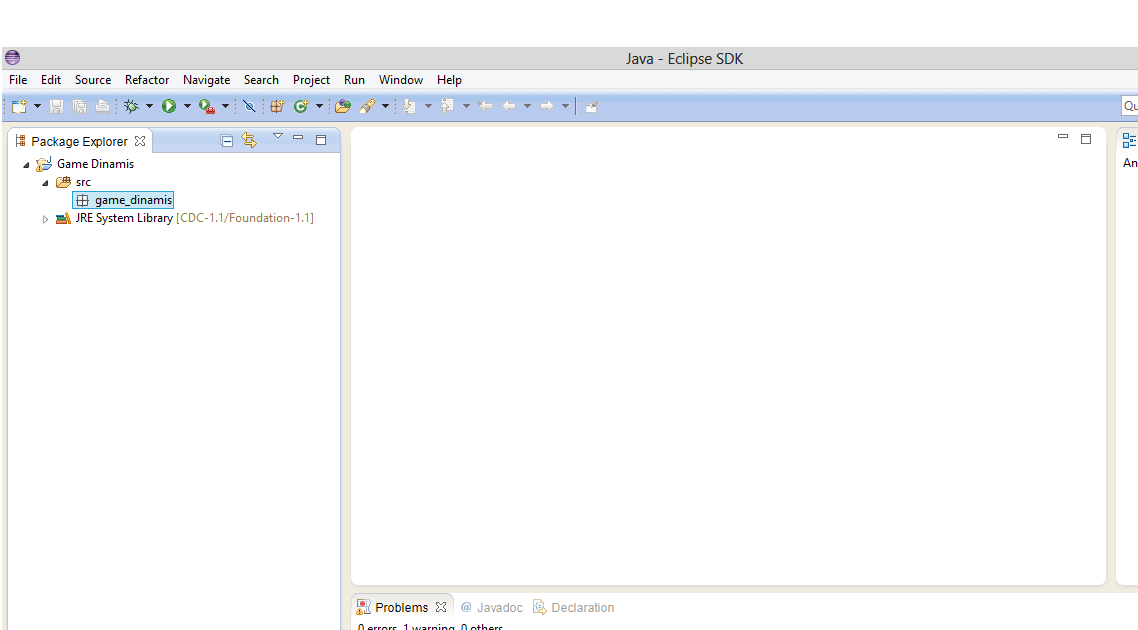The image size is (1138, 630).
Task: Switch to the Javadoc tab
Action: [x=491, y=608]
